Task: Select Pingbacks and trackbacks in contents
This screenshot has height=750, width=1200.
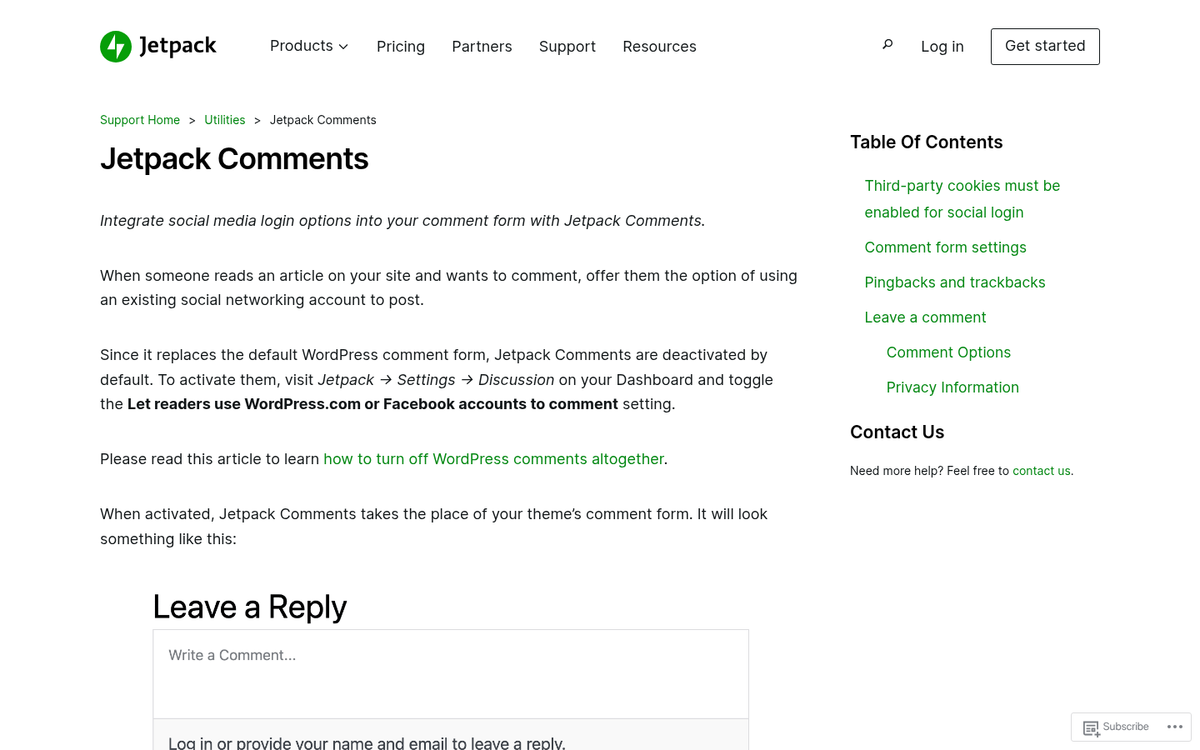Action: coord(954,282)
